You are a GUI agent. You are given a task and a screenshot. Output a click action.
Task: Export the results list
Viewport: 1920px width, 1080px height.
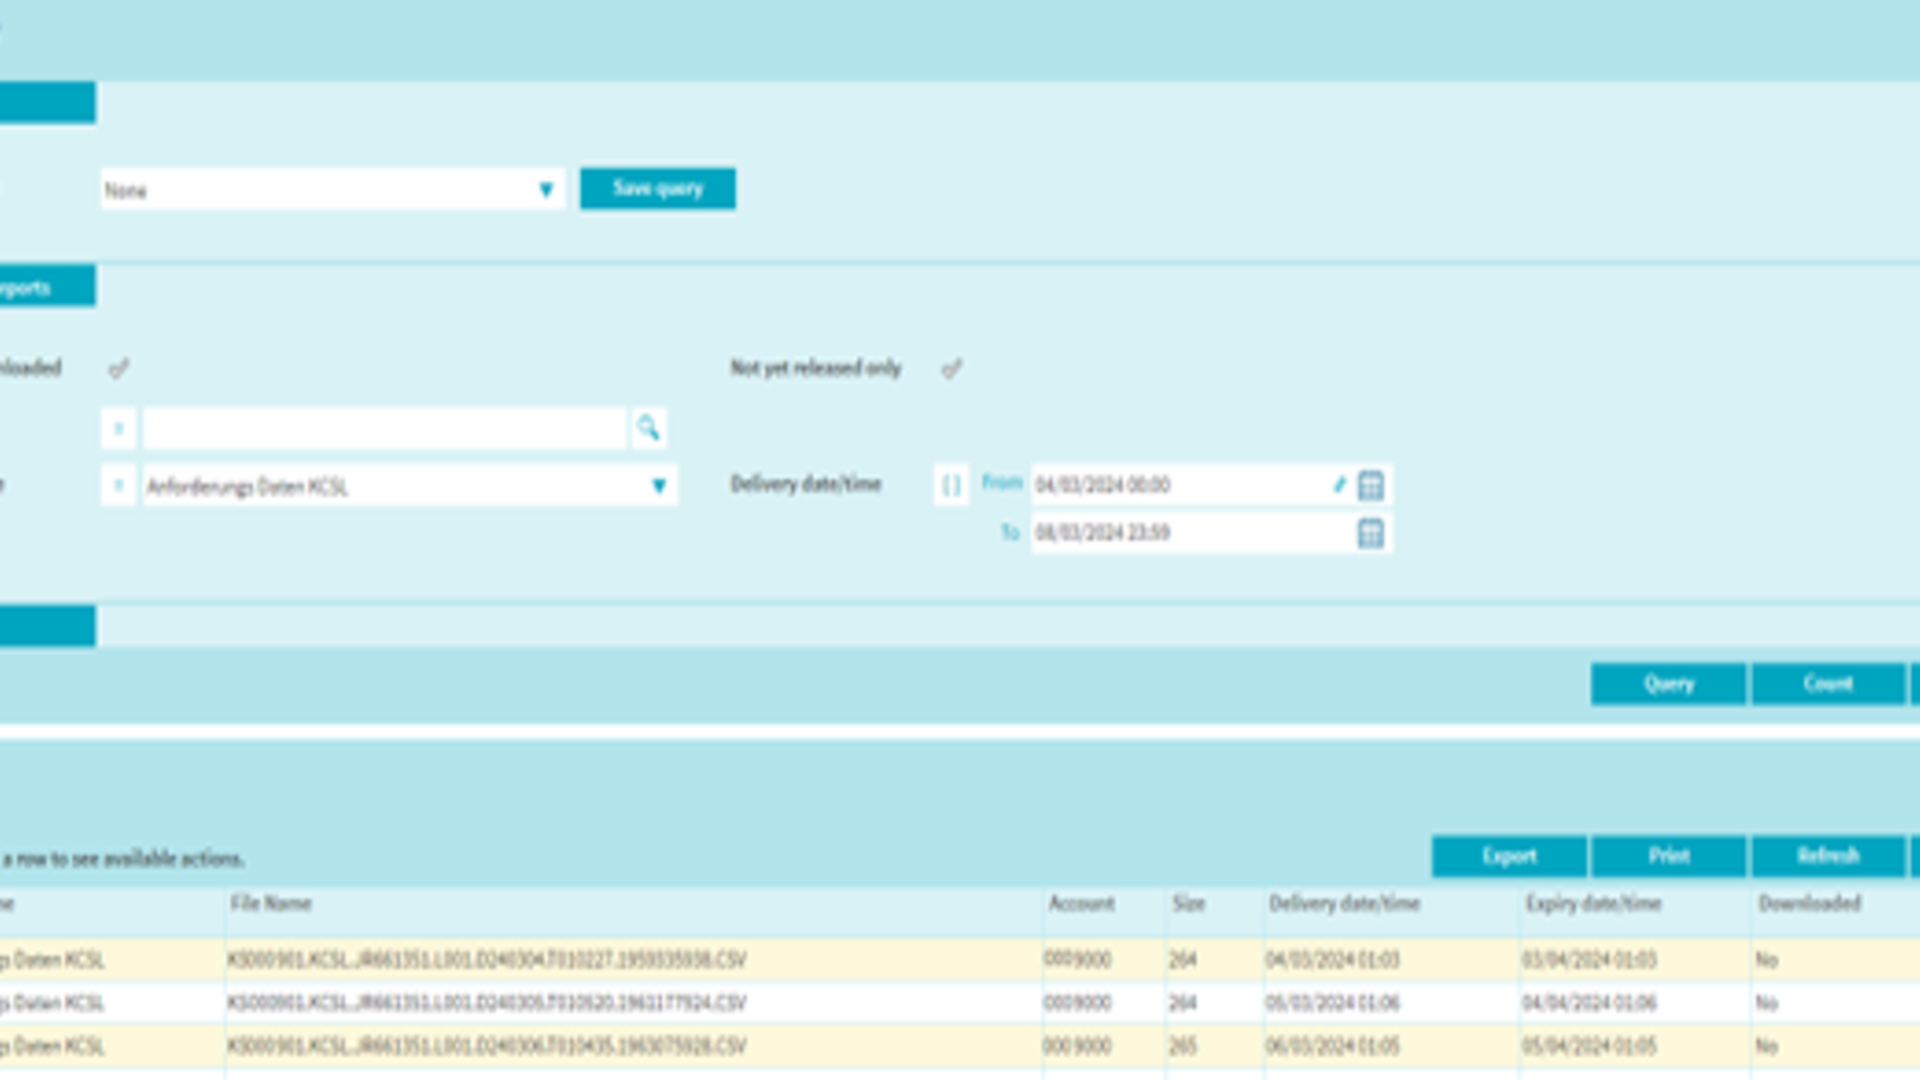[x=1508, y=856]
